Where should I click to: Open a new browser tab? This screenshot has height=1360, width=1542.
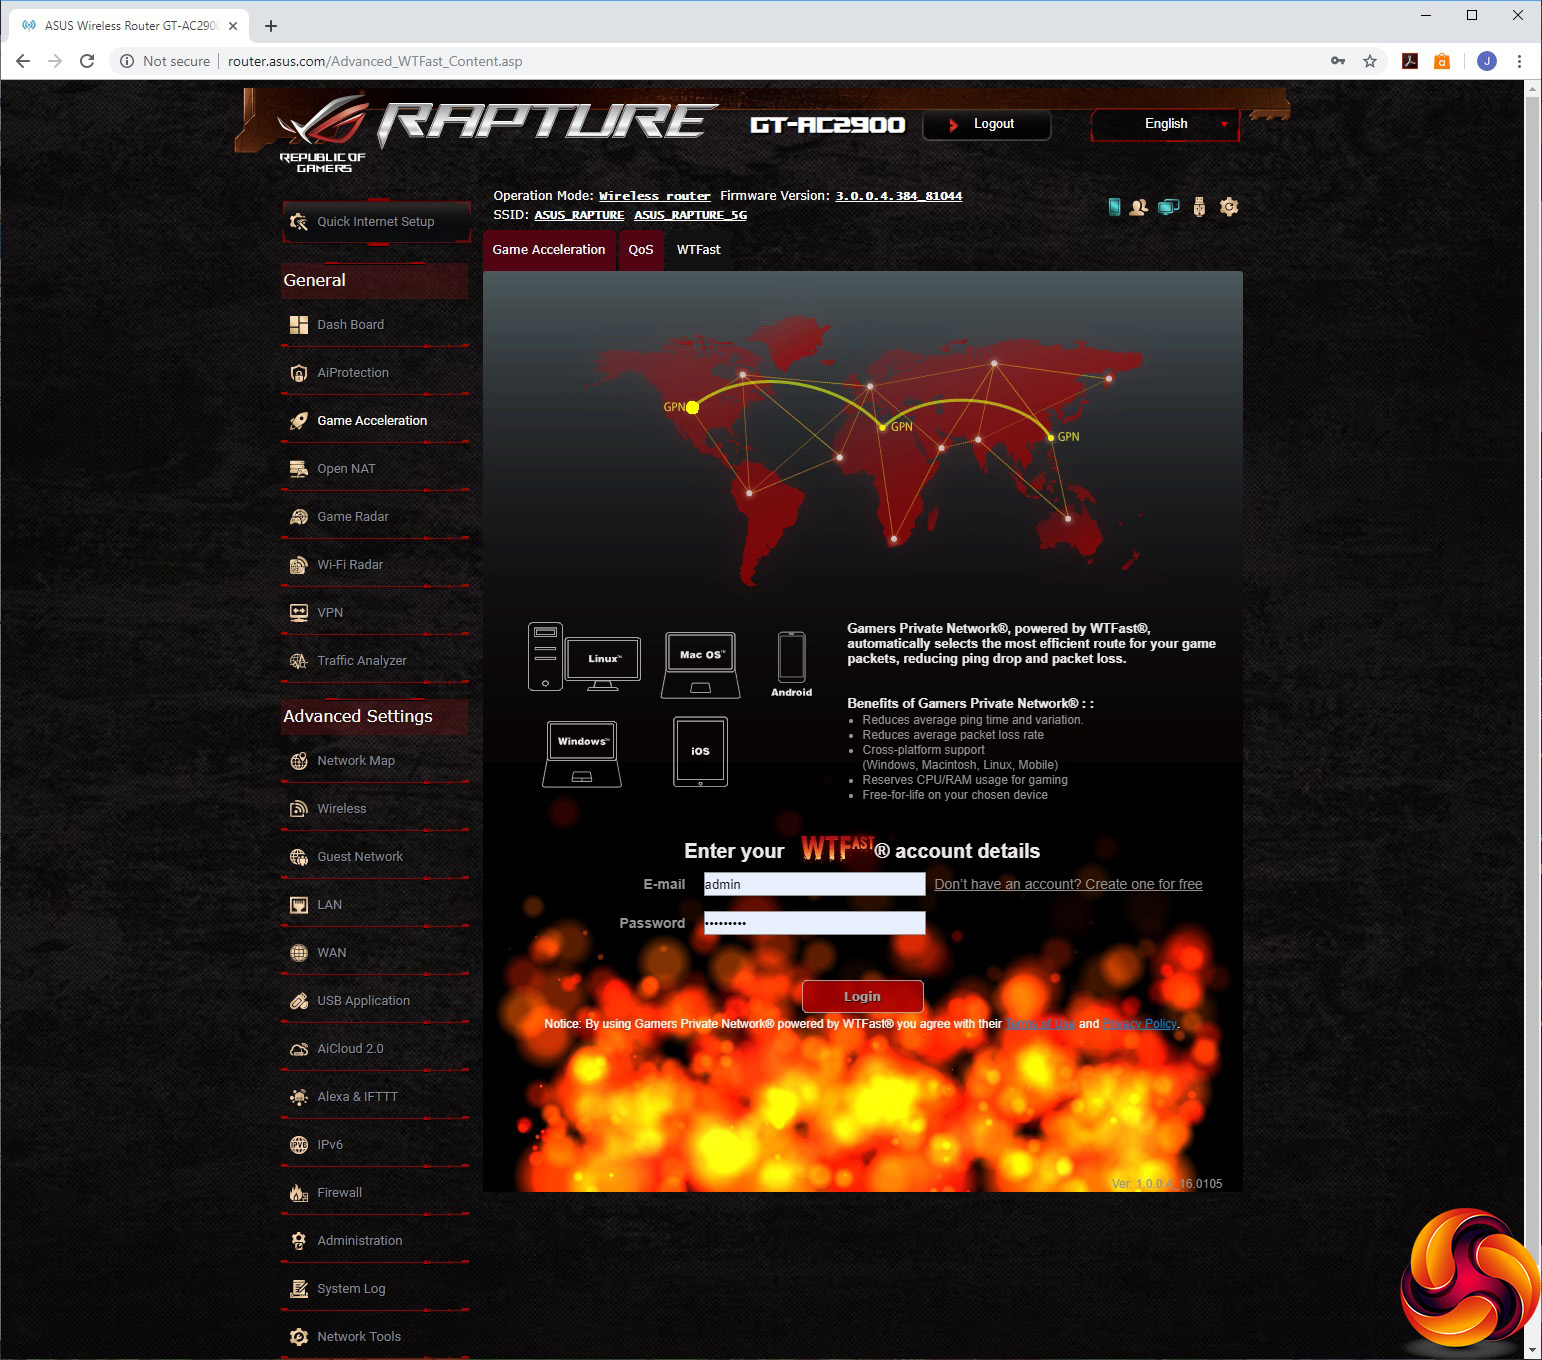click(271, 26)
